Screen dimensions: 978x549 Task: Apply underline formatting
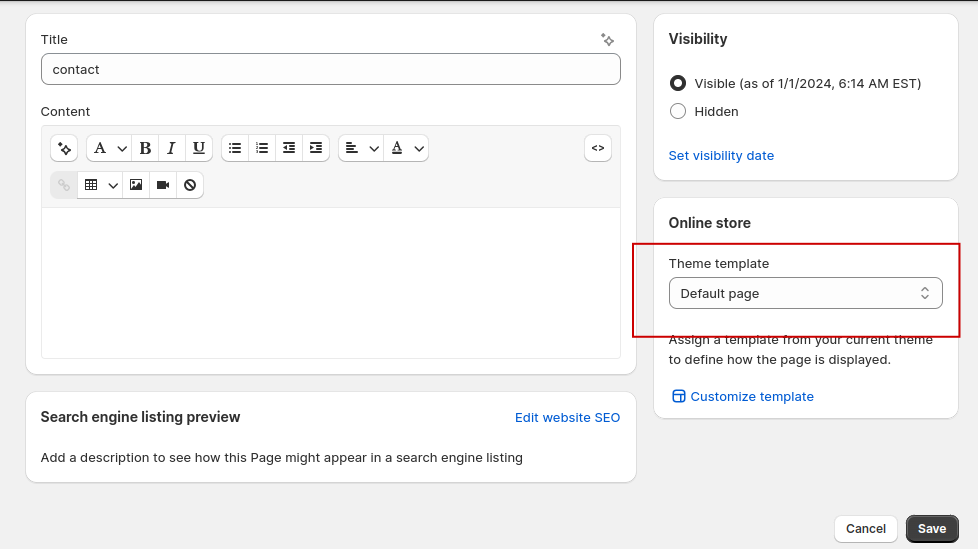point(199,148)
